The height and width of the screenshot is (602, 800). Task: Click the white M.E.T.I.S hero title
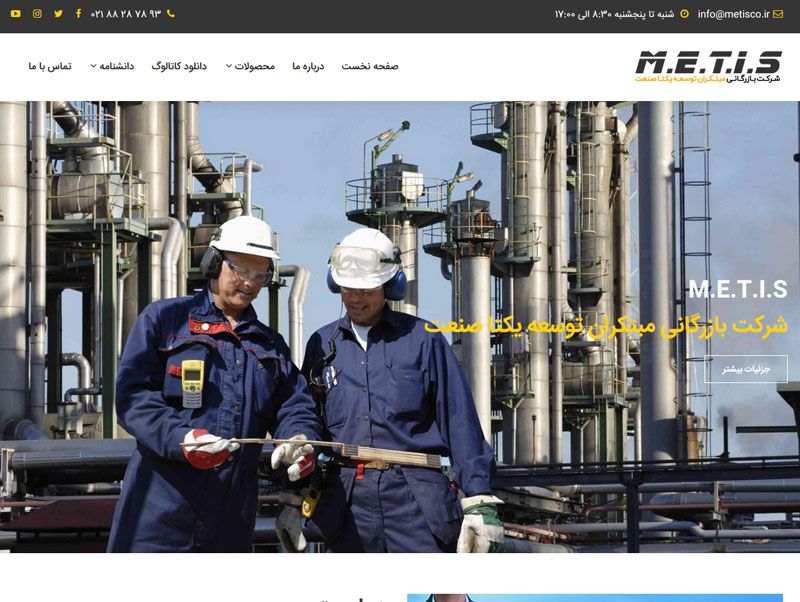click(738, 289)
